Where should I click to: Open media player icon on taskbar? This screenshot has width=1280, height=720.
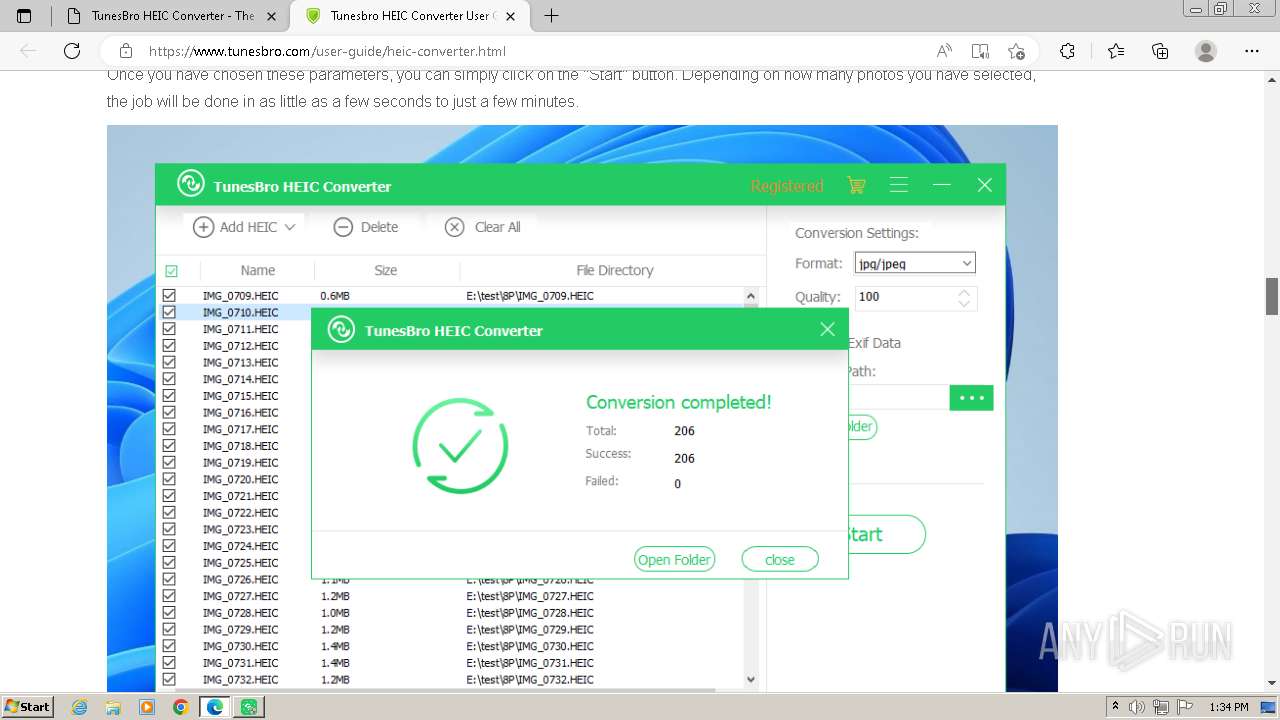[x=147, y=707]
